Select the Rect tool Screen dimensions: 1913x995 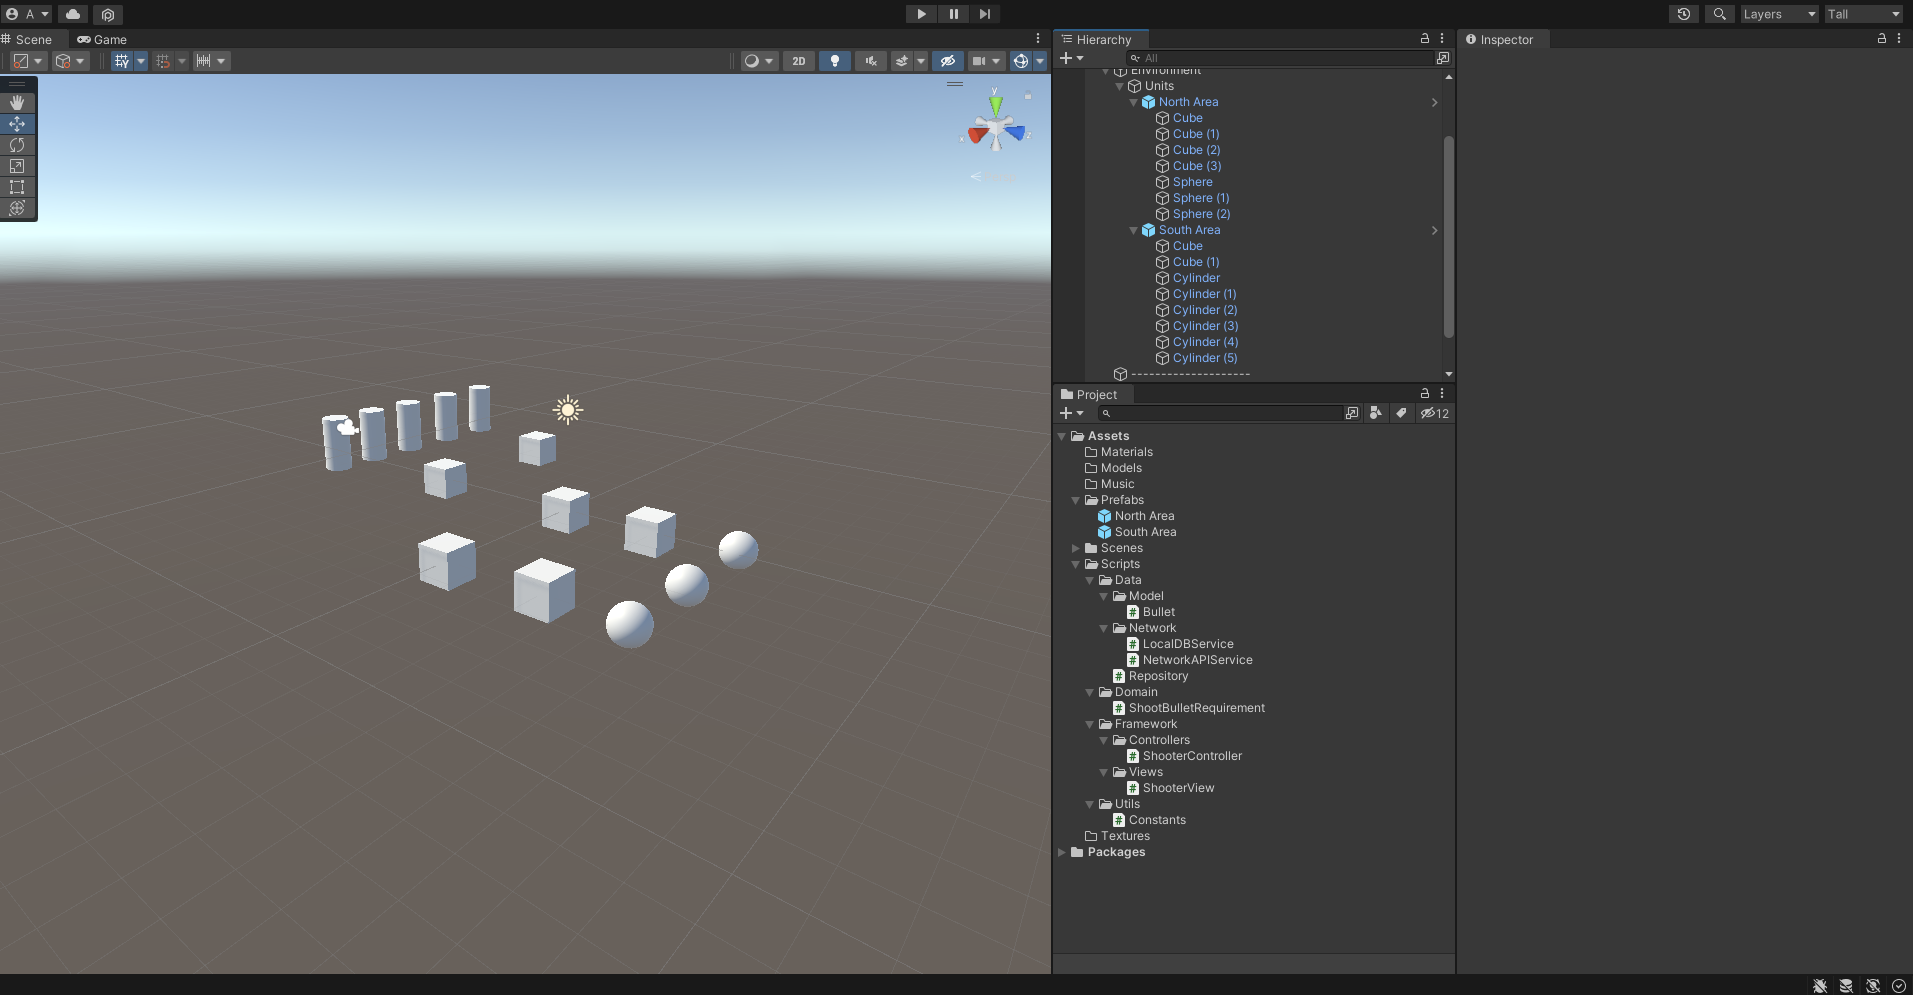click(x=17, y=187)
